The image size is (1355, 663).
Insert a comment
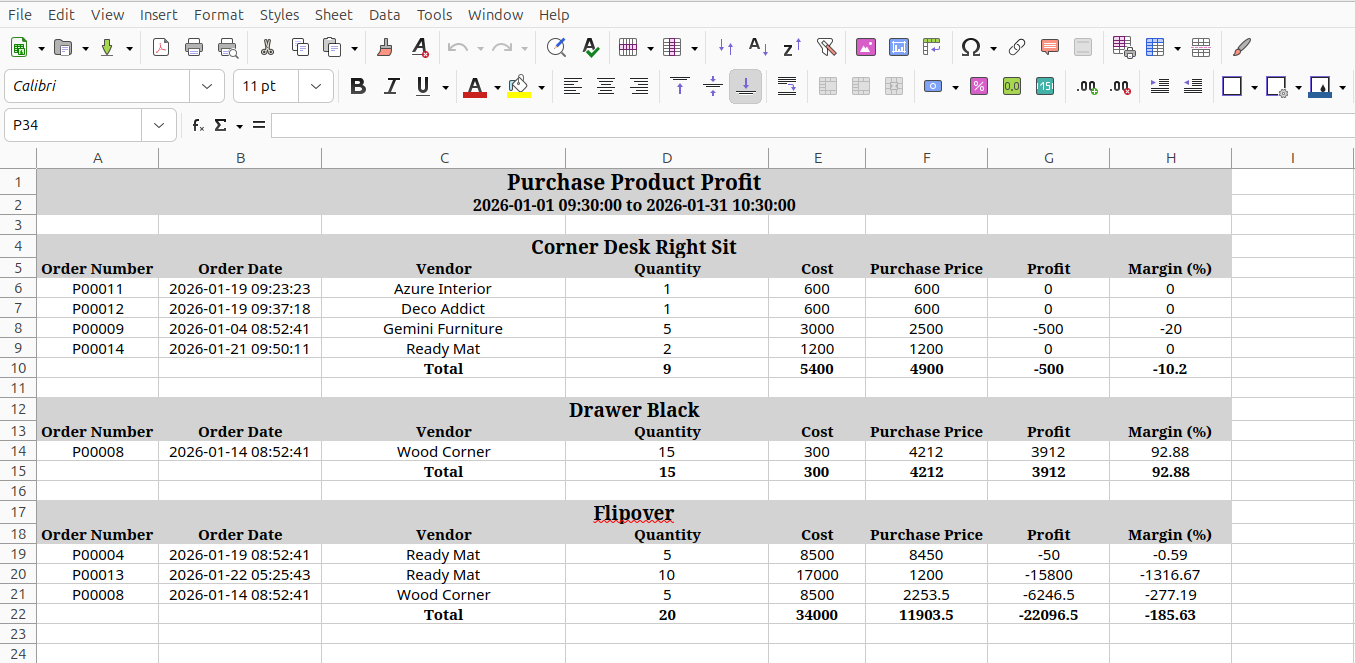(x=1050, y=47)
